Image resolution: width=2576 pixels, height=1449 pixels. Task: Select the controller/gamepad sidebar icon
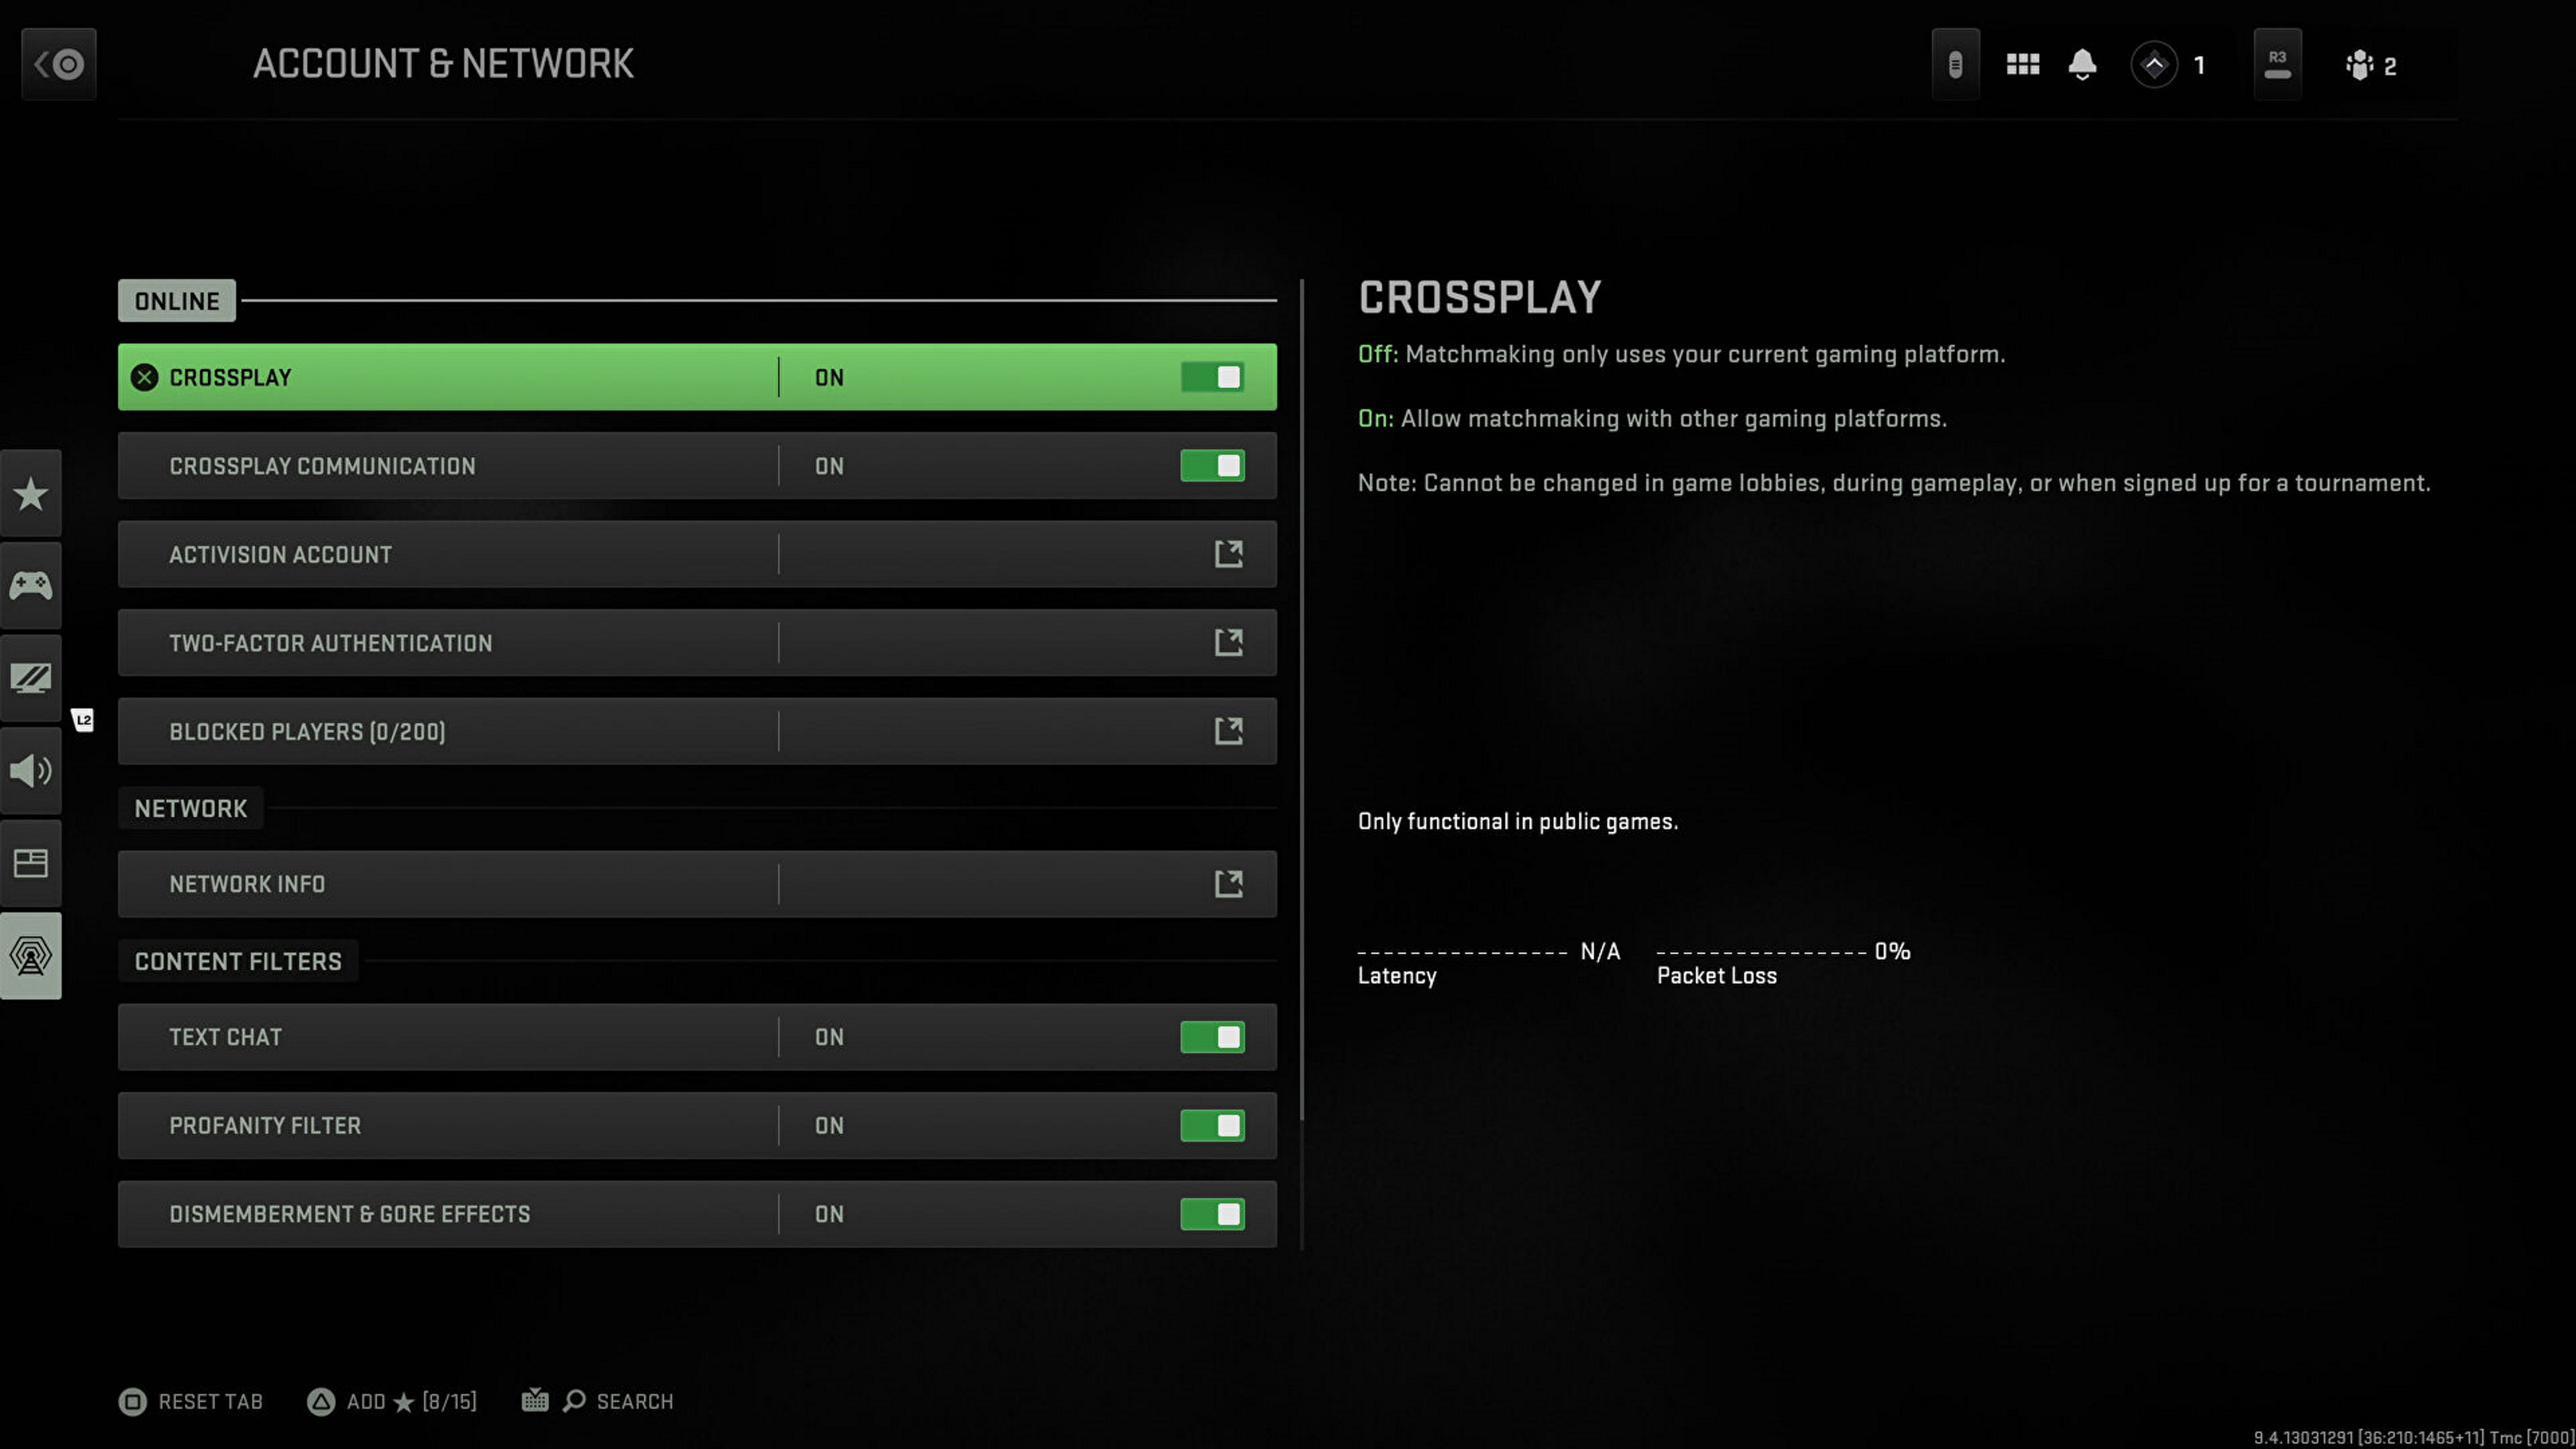(32, 586)
